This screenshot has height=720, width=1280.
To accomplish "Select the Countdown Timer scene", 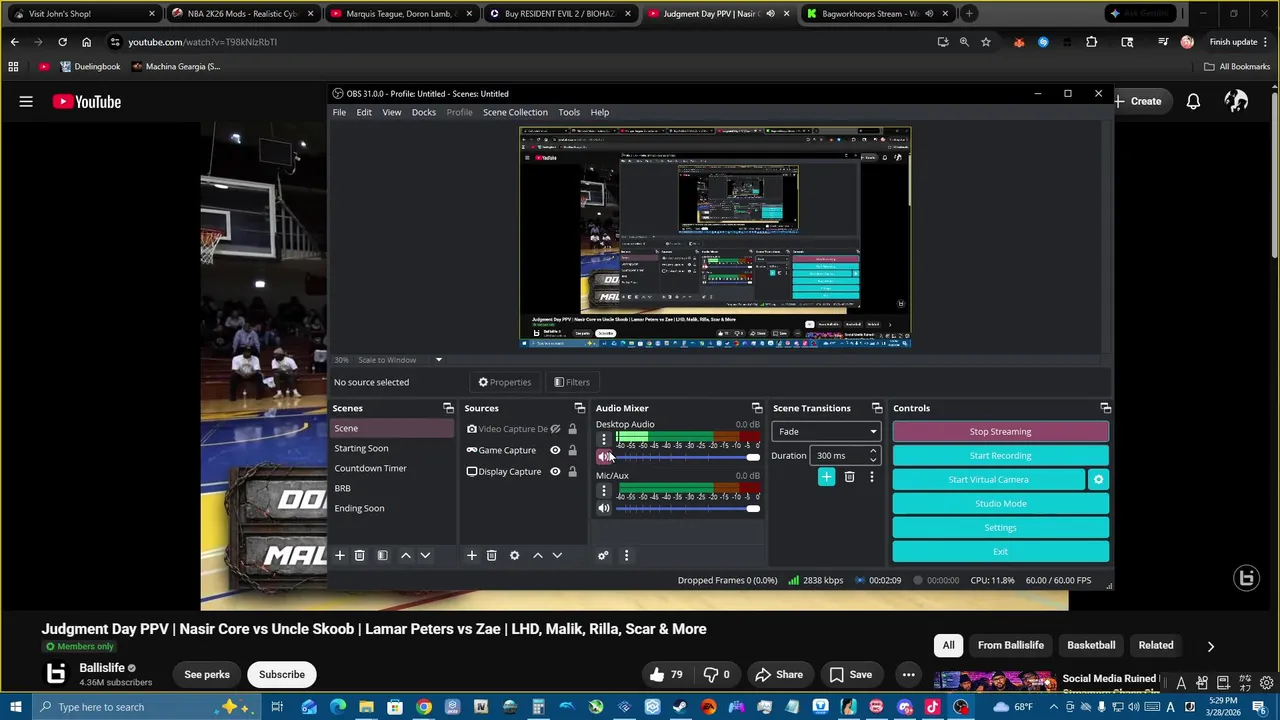I will (x=370, y=468).
